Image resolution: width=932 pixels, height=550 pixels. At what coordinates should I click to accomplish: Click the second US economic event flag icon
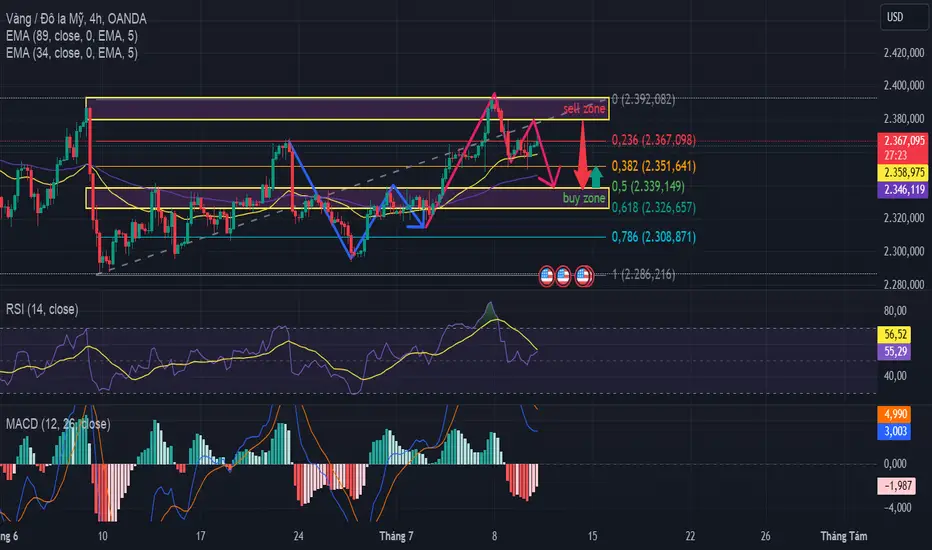563,276
